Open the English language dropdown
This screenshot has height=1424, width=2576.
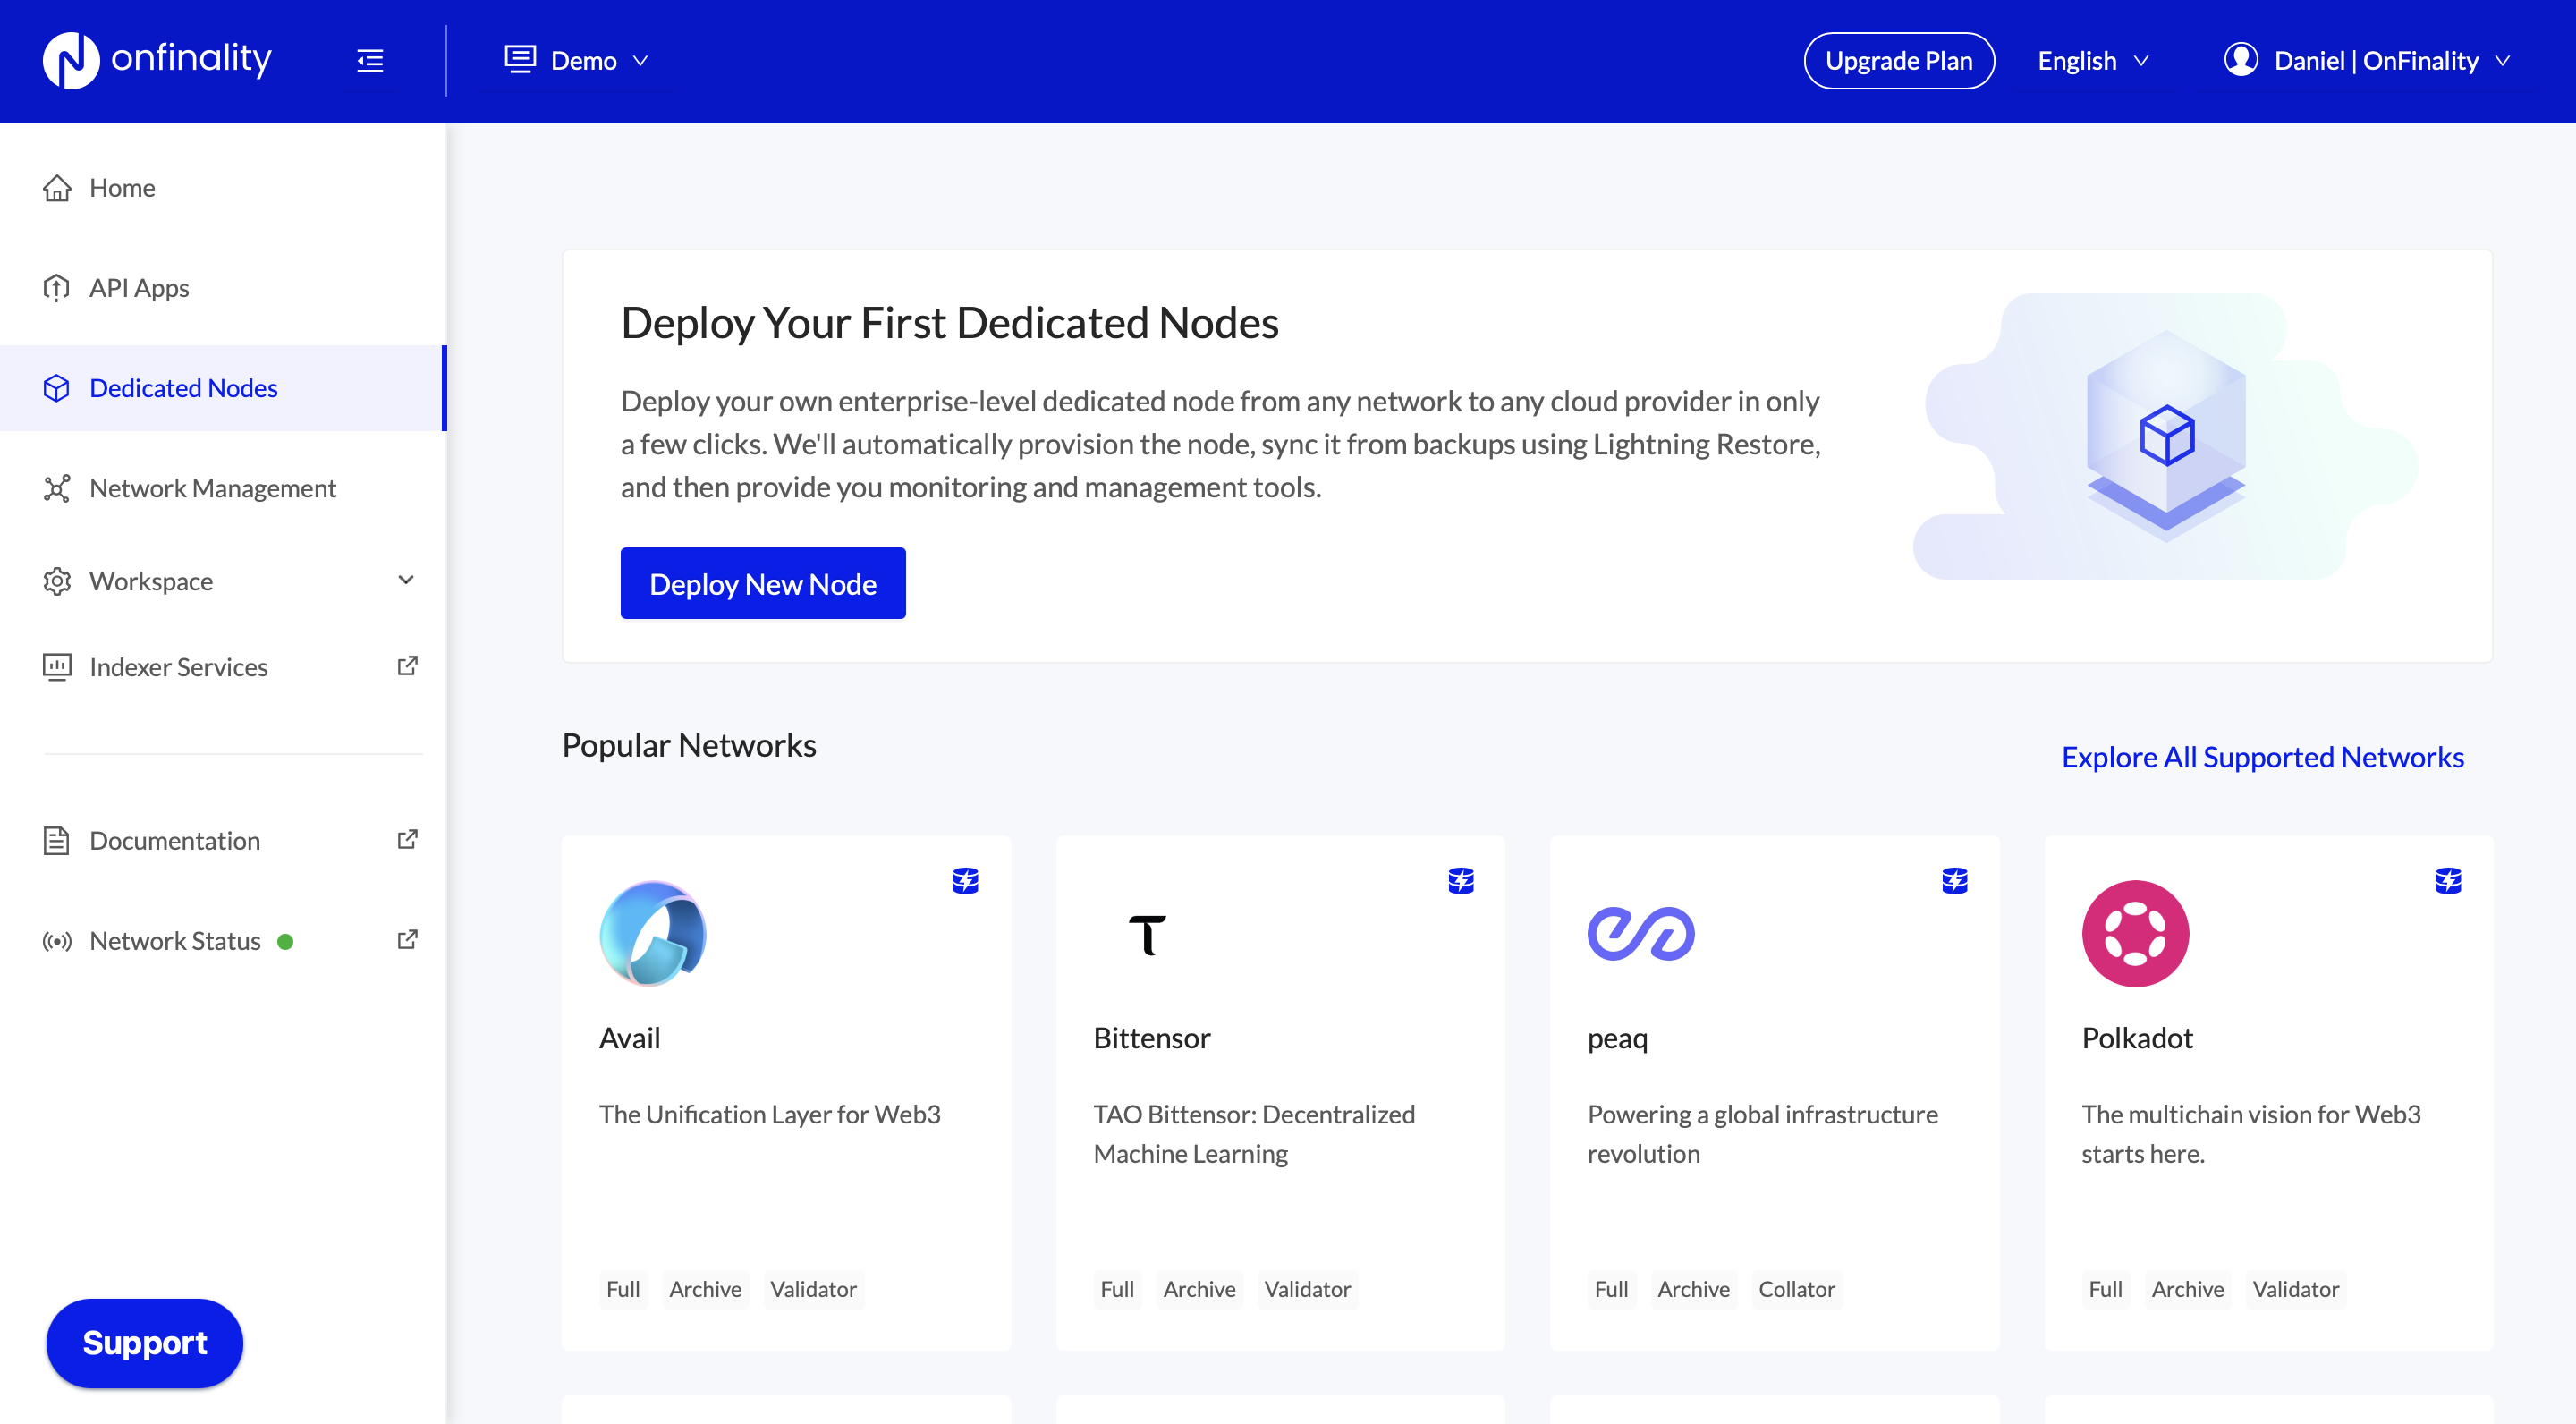(x=2093, y=61)
